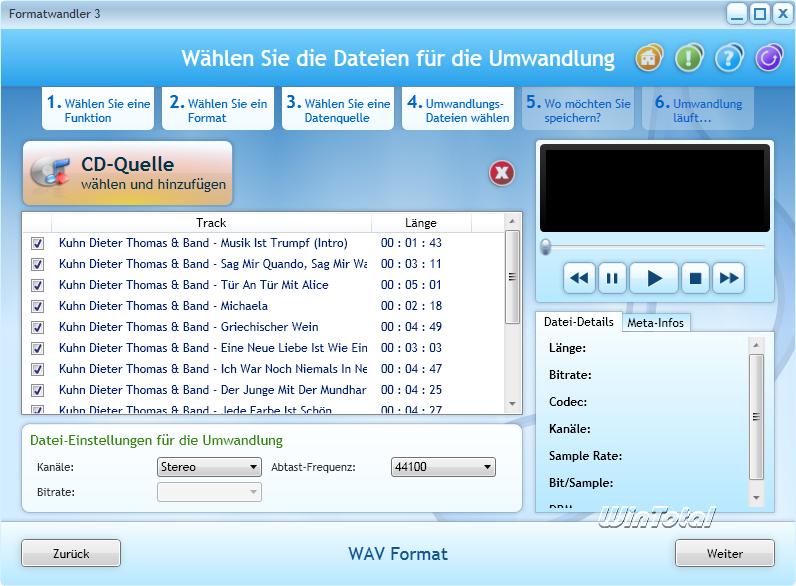This screenshot has height=586, width=796.
Task: Uncheck Tür An Tür Mit Alice track
Action: click(38, 285)
